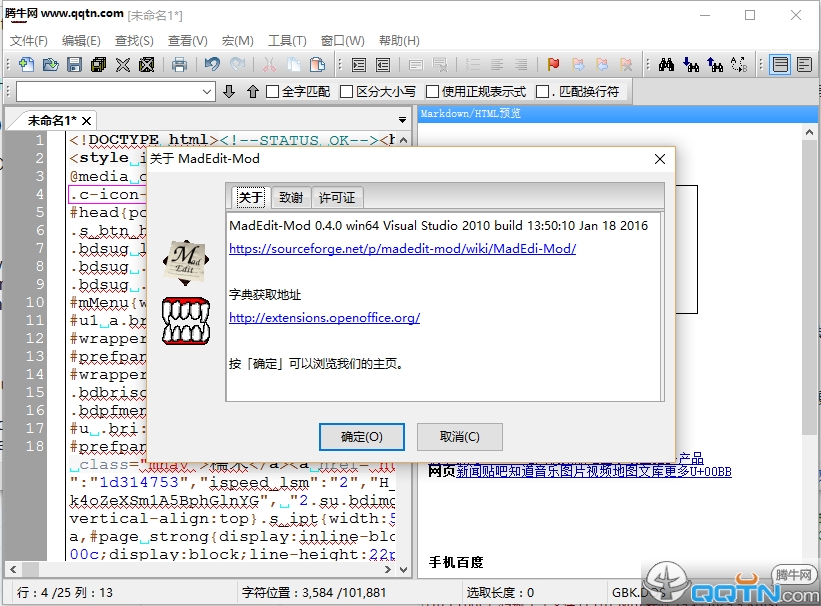The image size is (821, 606).
Task: Open Find with the binoculars icon
Action: pos(666,65)
